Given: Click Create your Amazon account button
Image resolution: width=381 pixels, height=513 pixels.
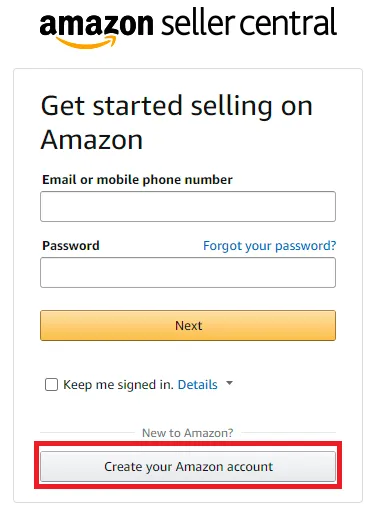Looking at the screenshot, I should (x=188, y=466).
